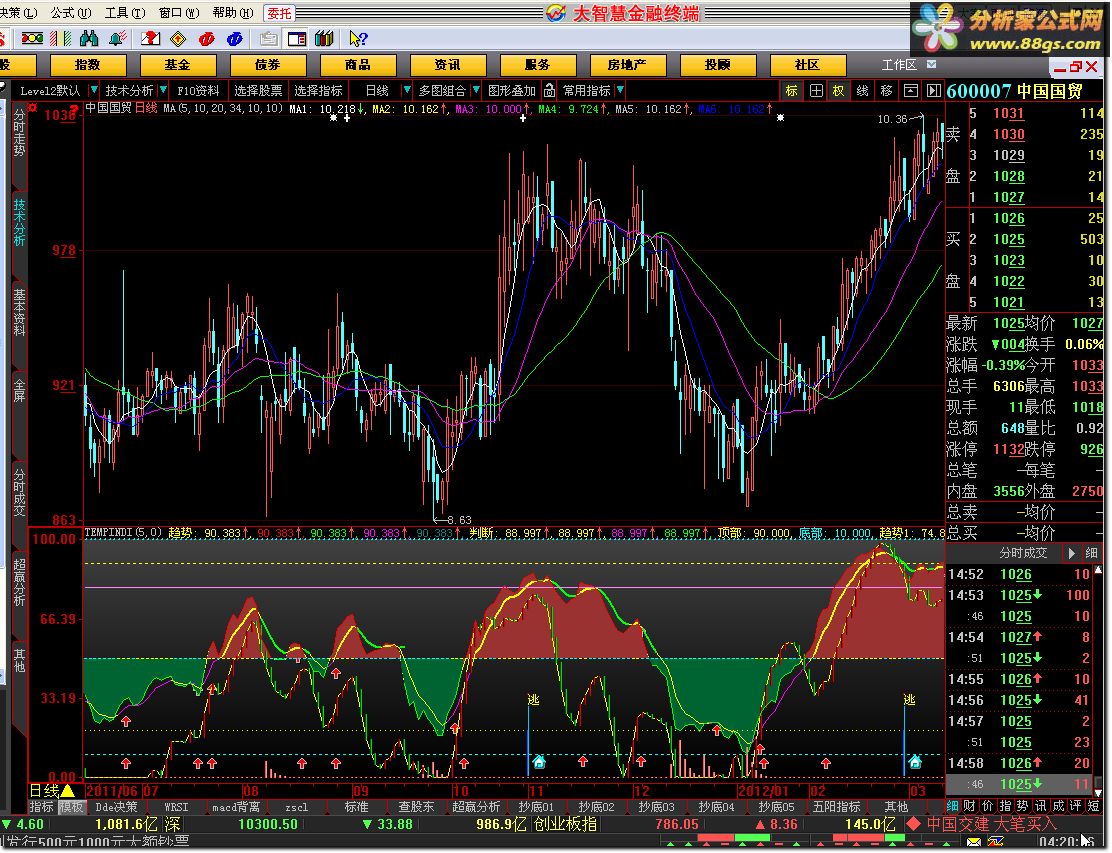Open the 帮助 menu
Viewport: 1112px width, 853px height.
pos(233,13)
